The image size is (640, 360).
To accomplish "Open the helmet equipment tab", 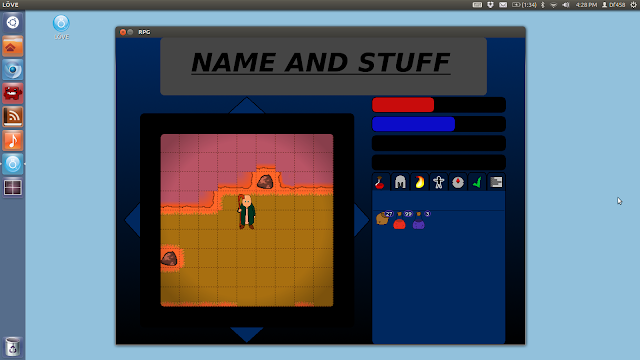I will tap(400, 182).
